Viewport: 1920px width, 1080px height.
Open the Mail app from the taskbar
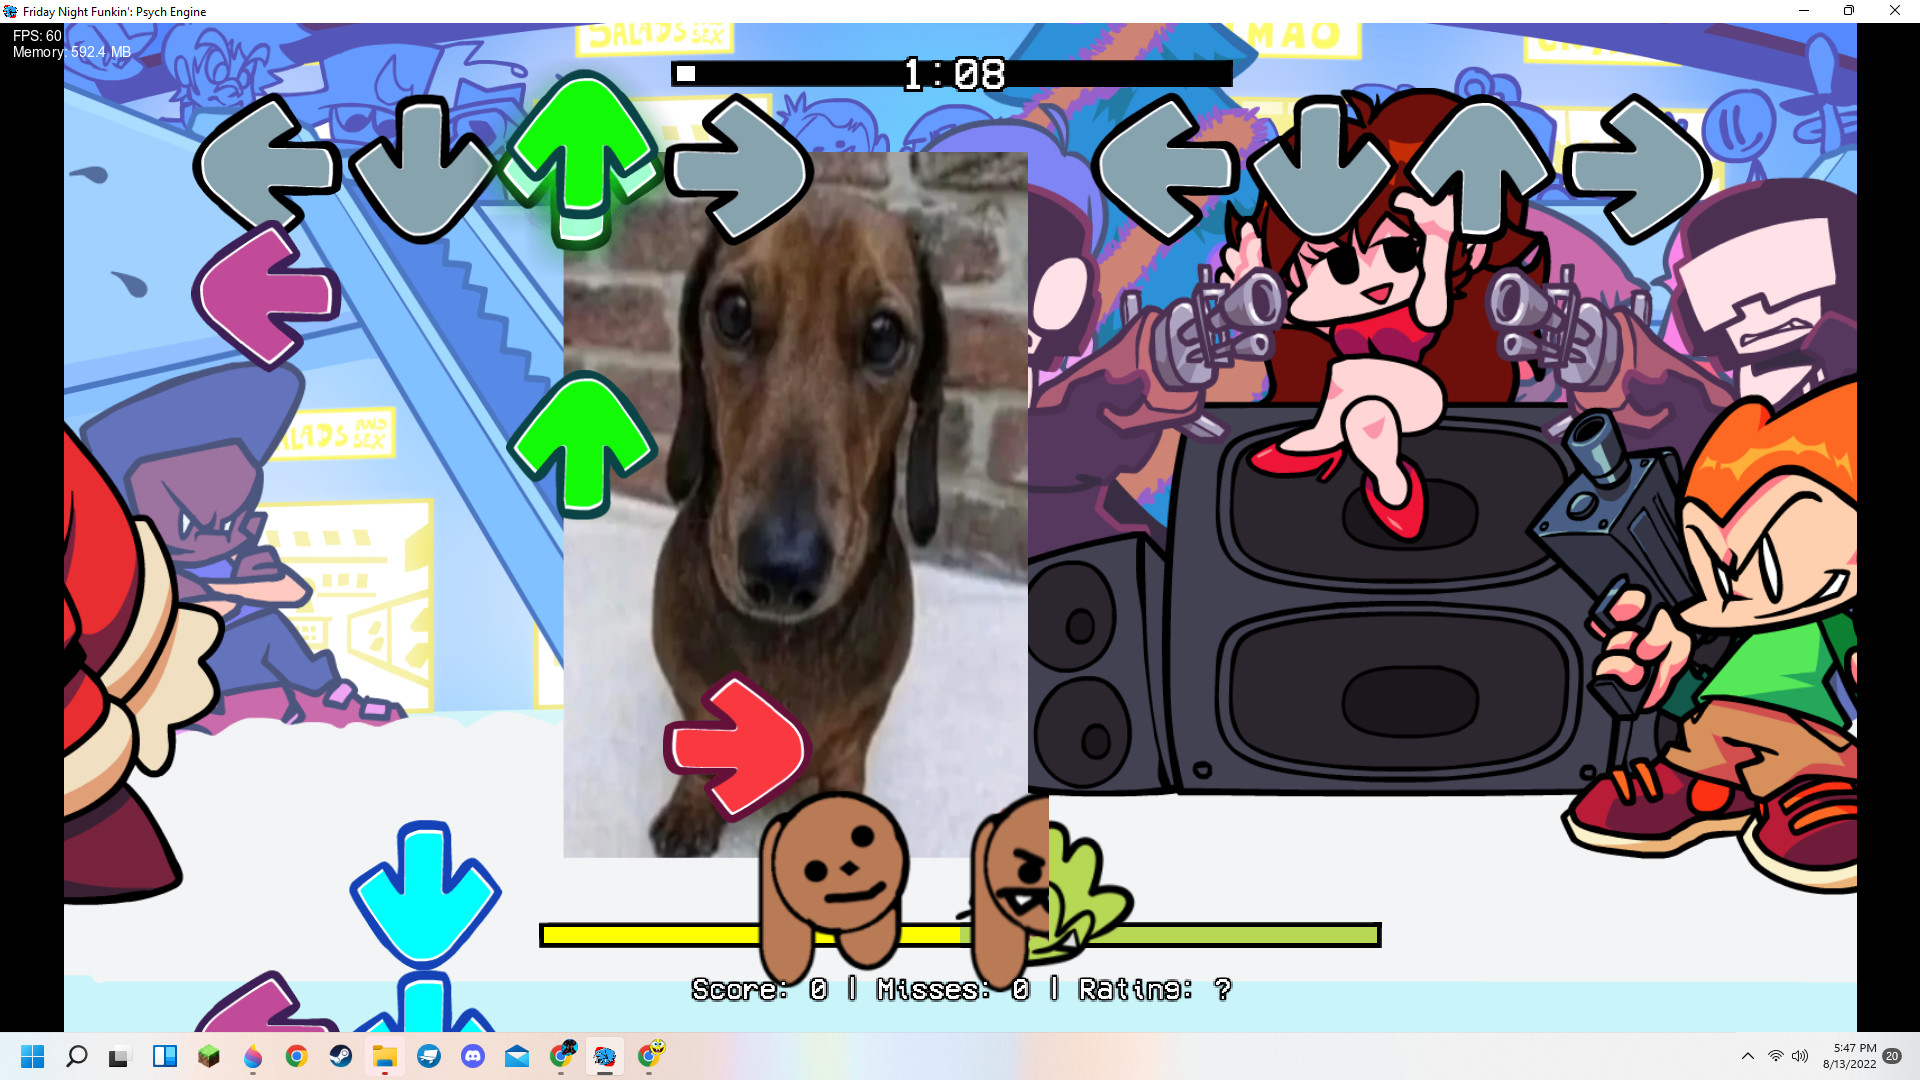coord(516,1057)
